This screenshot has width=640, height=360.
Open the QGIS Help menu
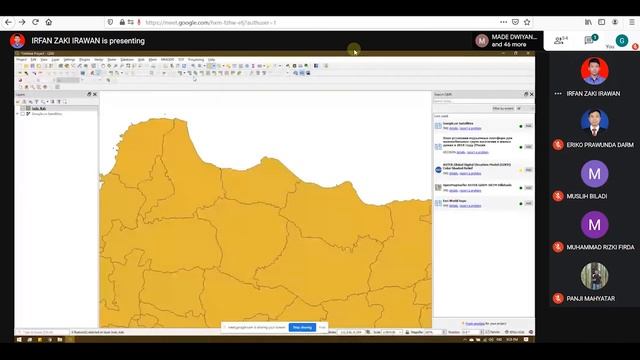[x=211, y=60]
